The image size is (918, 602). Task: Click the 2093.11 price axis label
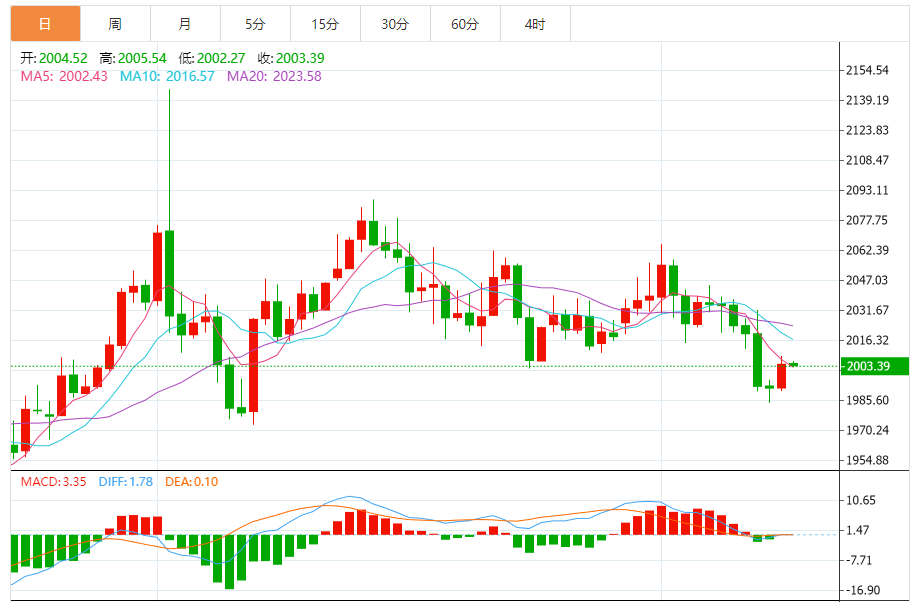[x=867, y=190]
